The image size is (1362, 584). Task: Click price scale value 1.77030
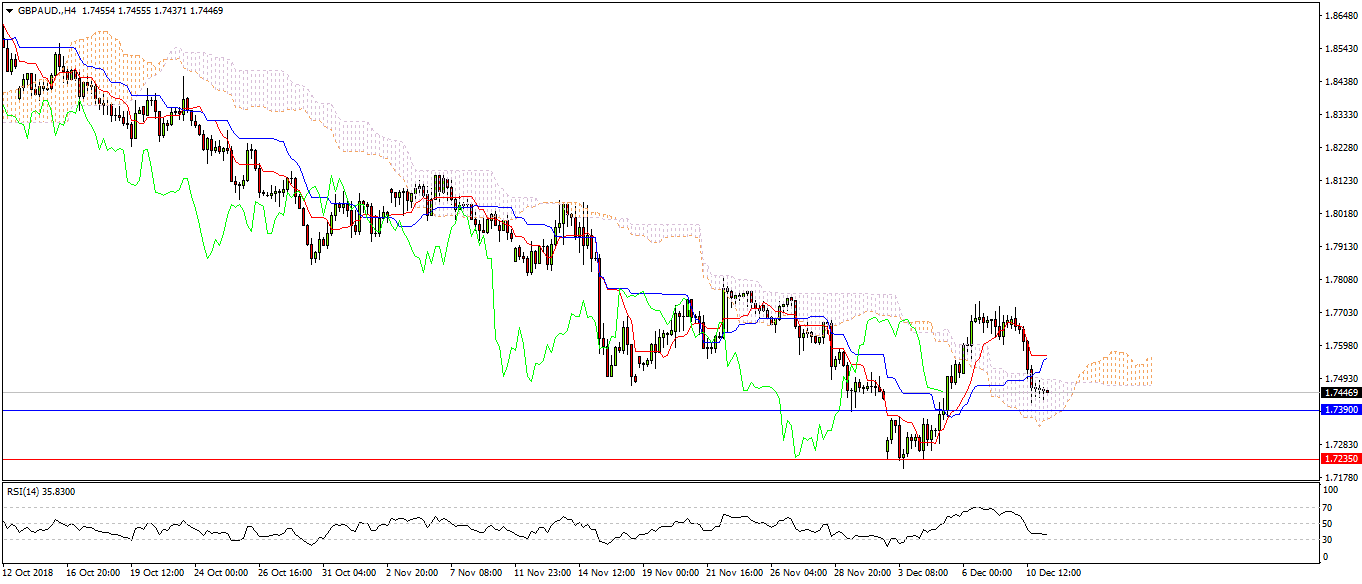pos(1339,313)
